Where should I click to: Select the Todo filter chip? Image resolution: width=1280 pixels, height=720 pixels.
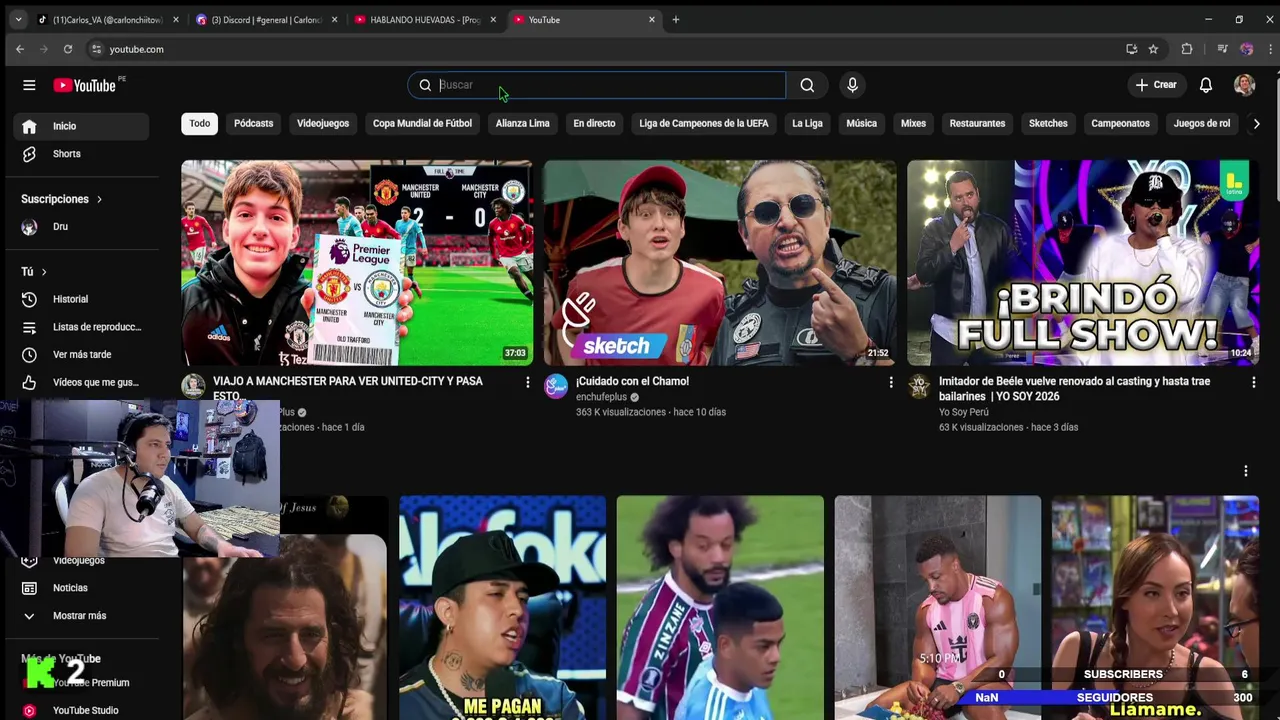tap(200, 124)
